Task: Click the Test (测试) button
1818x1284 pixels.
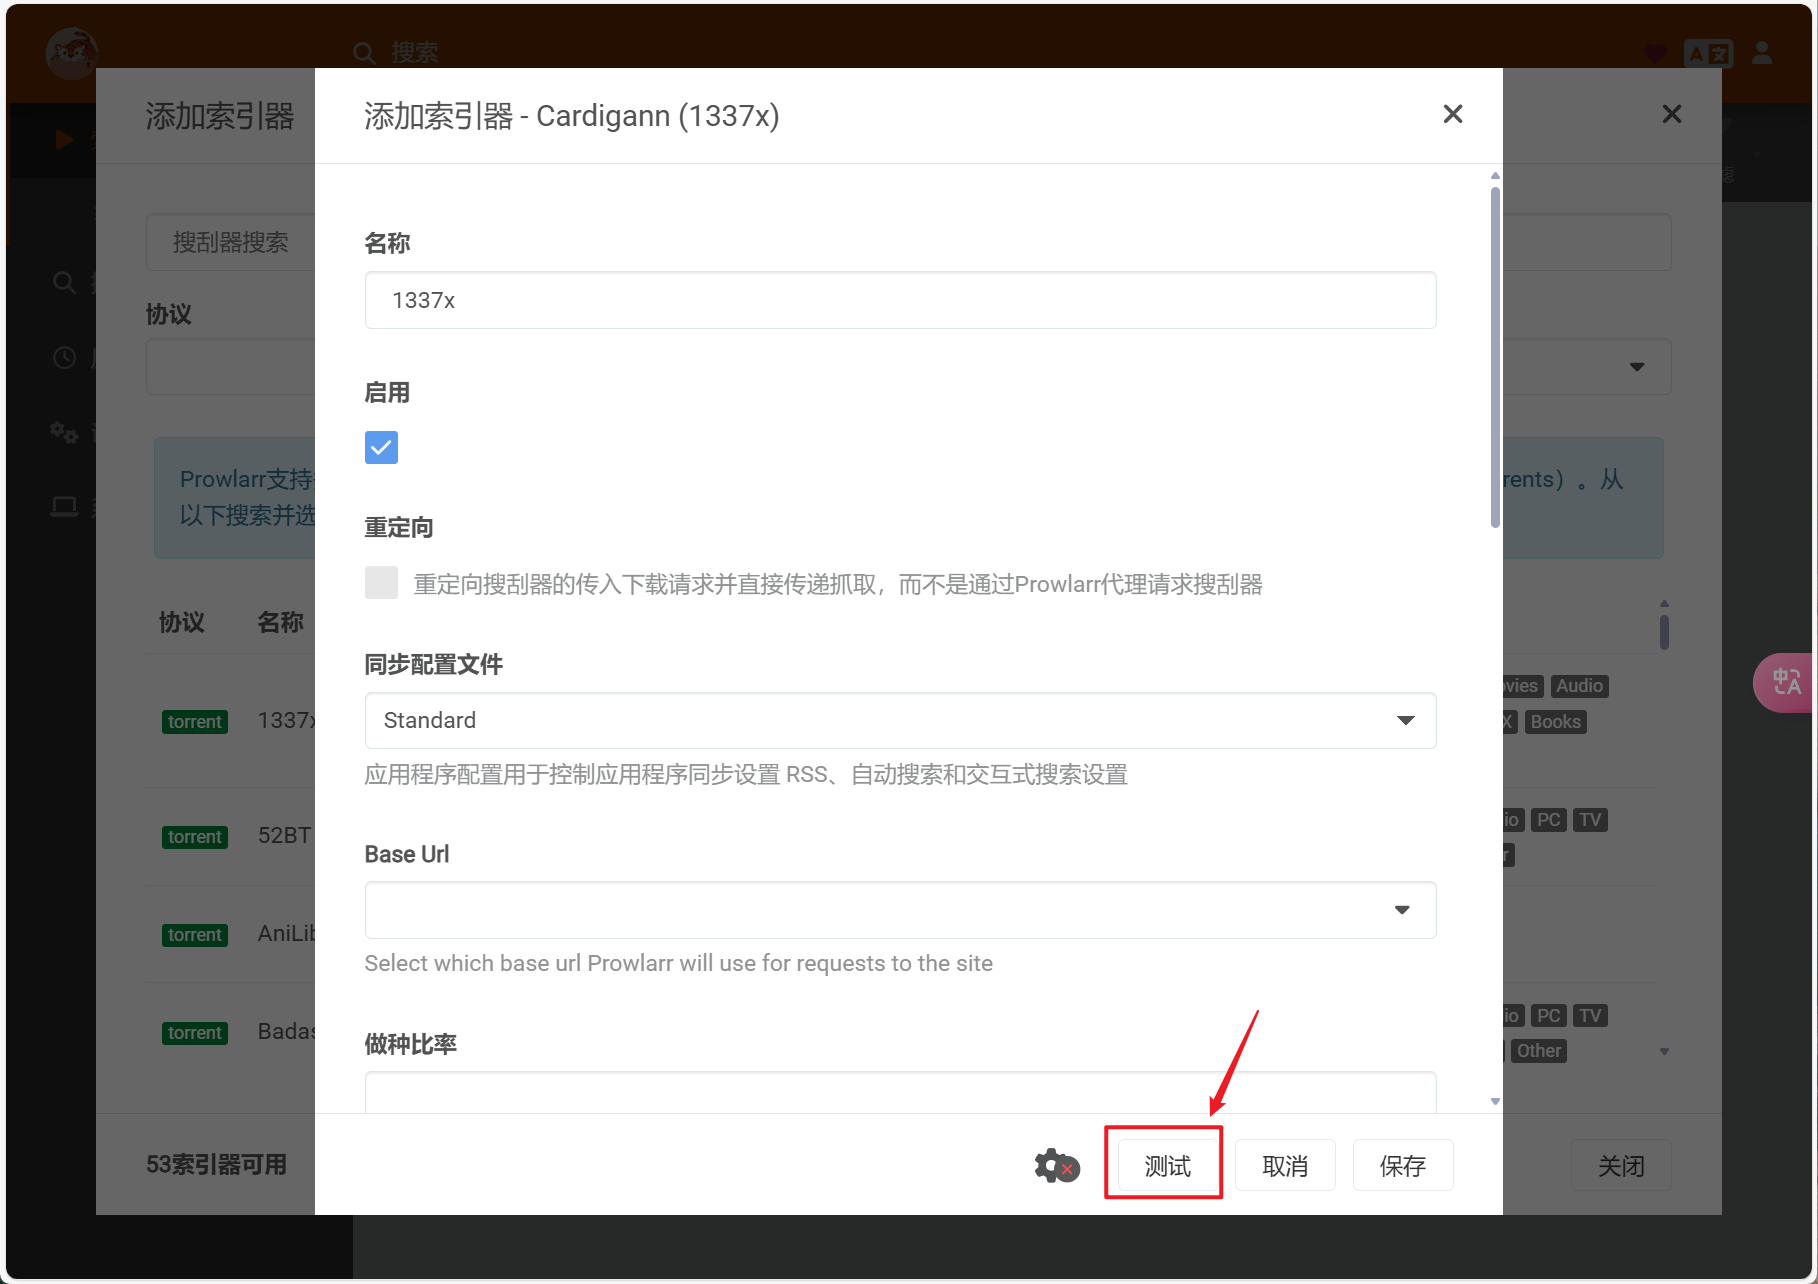Action: (x=1167, y=1165)
